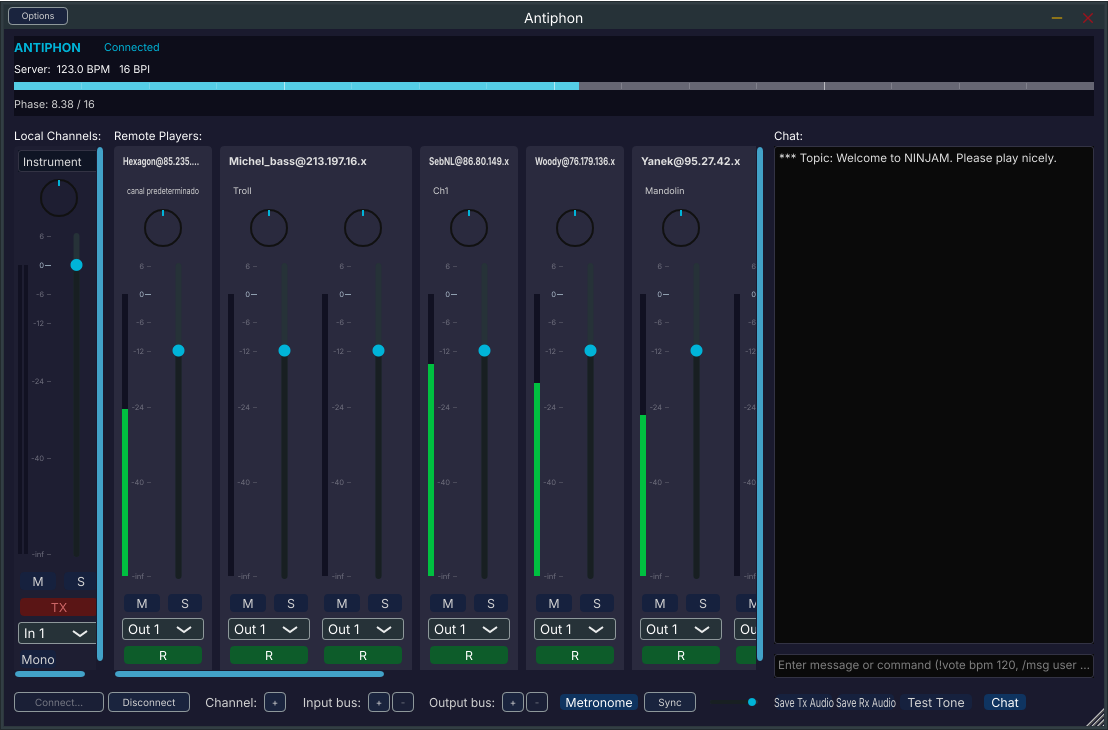Click the pan knob for Hexagon's channel
Image resolution: width=1108 pixels, height=730 pixels.
pyautogui.click(x=163, y=228)
